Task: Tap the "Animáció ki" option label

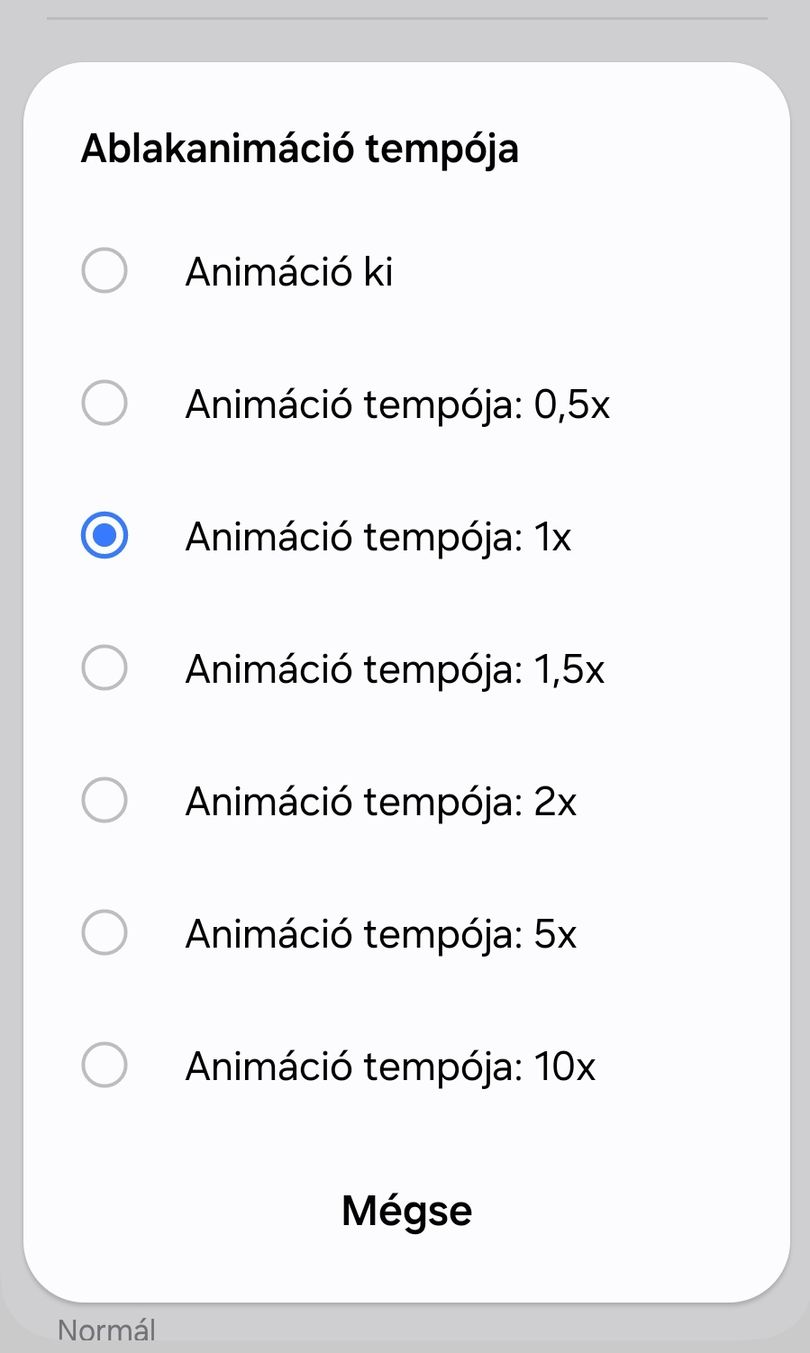Action: click(x=289, y=272)
